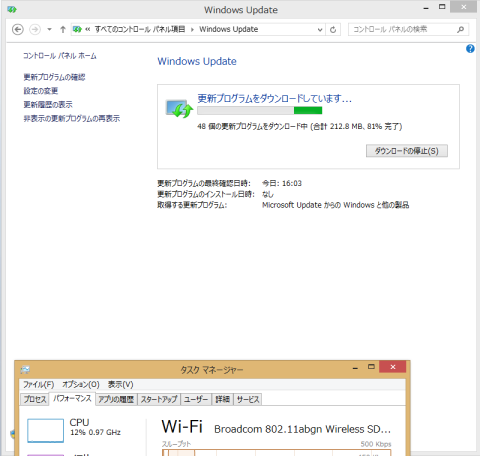Switch to the プロセス tab
Viewport: 480px width, 456px height.
35,399
